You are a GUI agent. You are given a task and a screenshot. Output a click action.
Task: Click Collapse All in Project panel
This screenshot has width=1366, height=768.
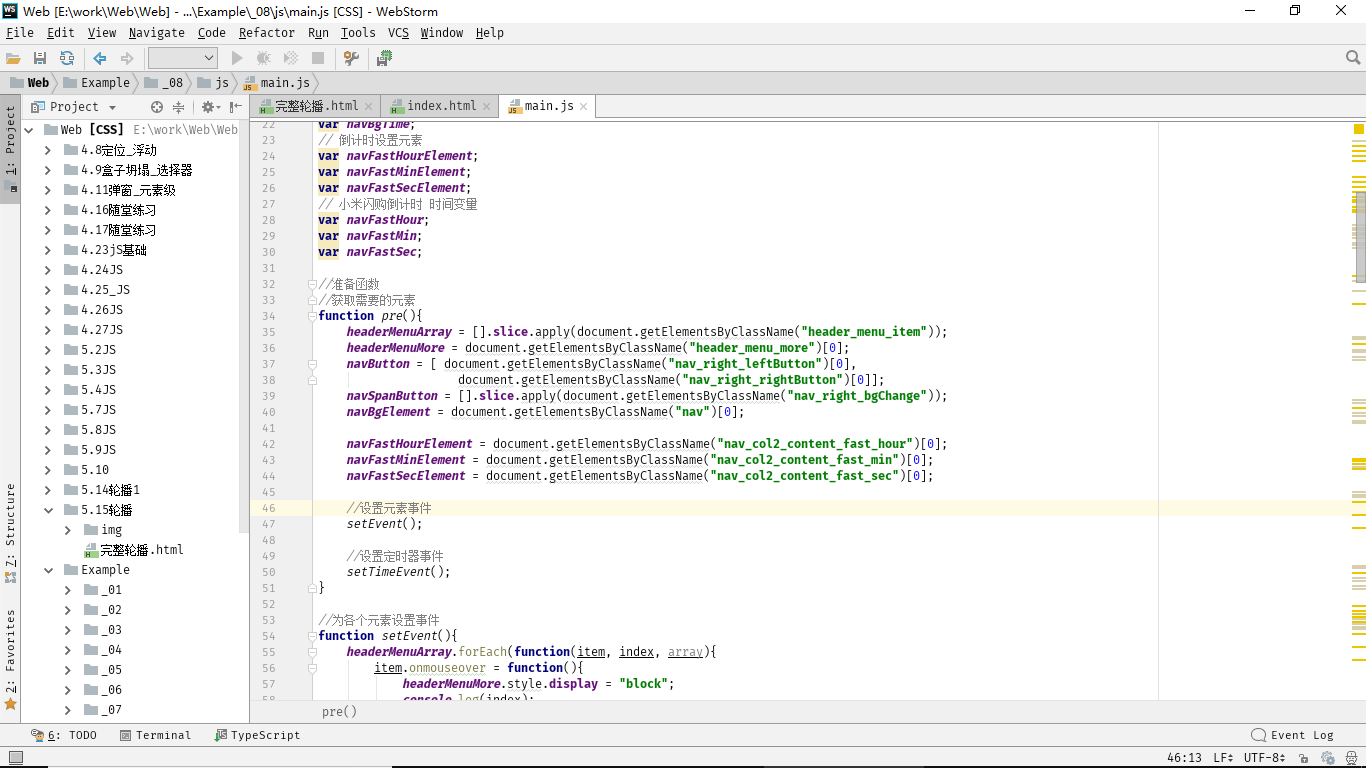179,107
